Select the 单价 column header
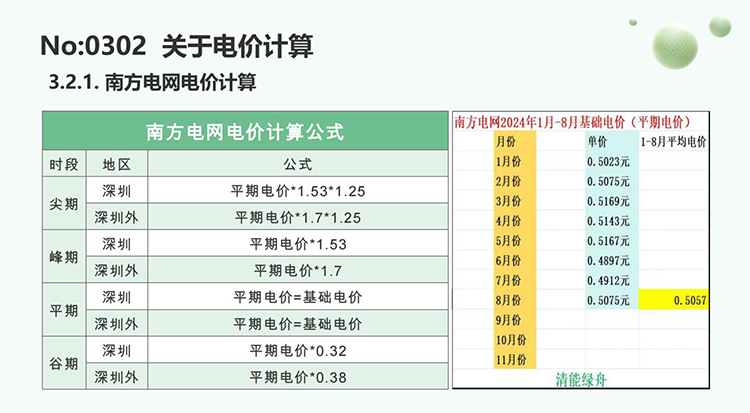 click(597, 142)
